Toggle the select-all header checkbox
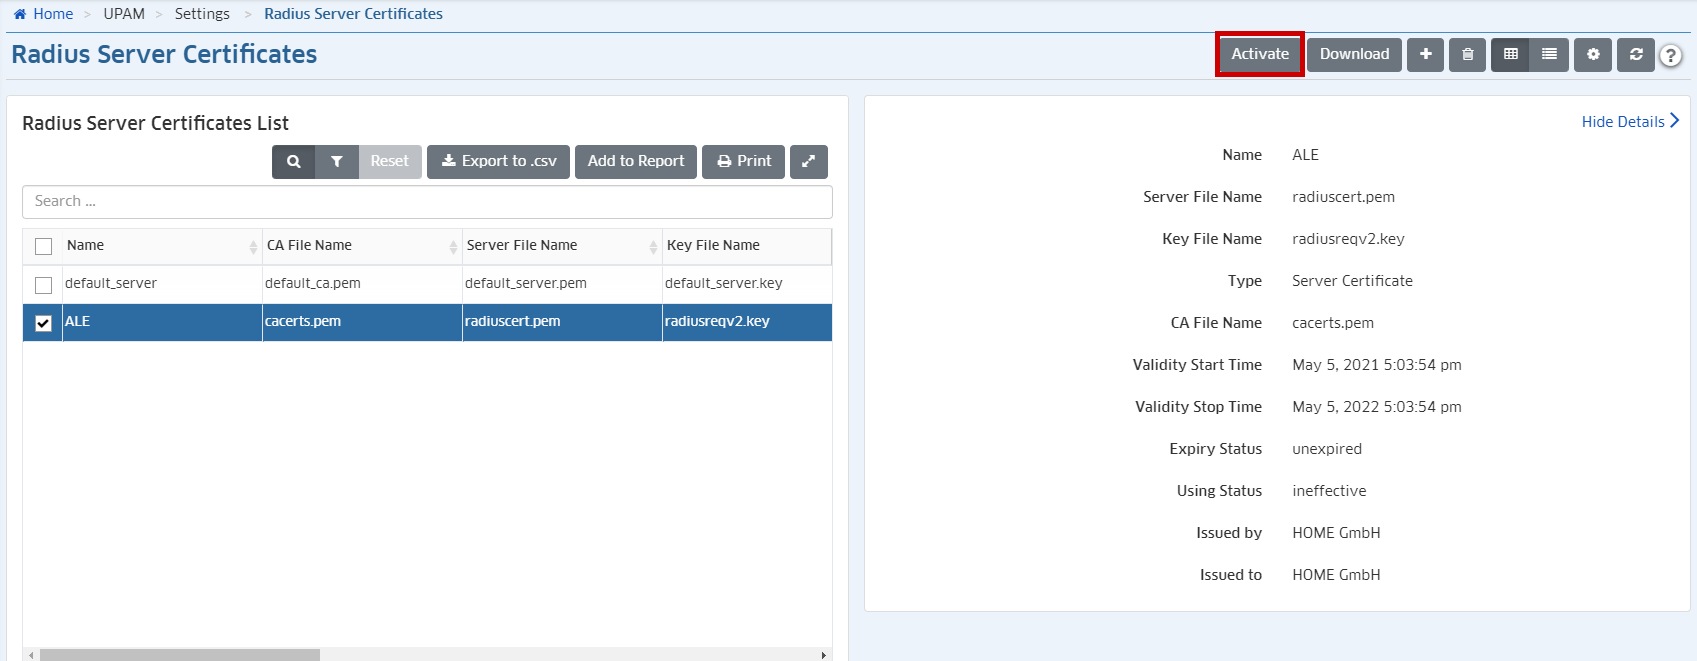The width and height of the screenshot is (1697, 661). (43, 246)
